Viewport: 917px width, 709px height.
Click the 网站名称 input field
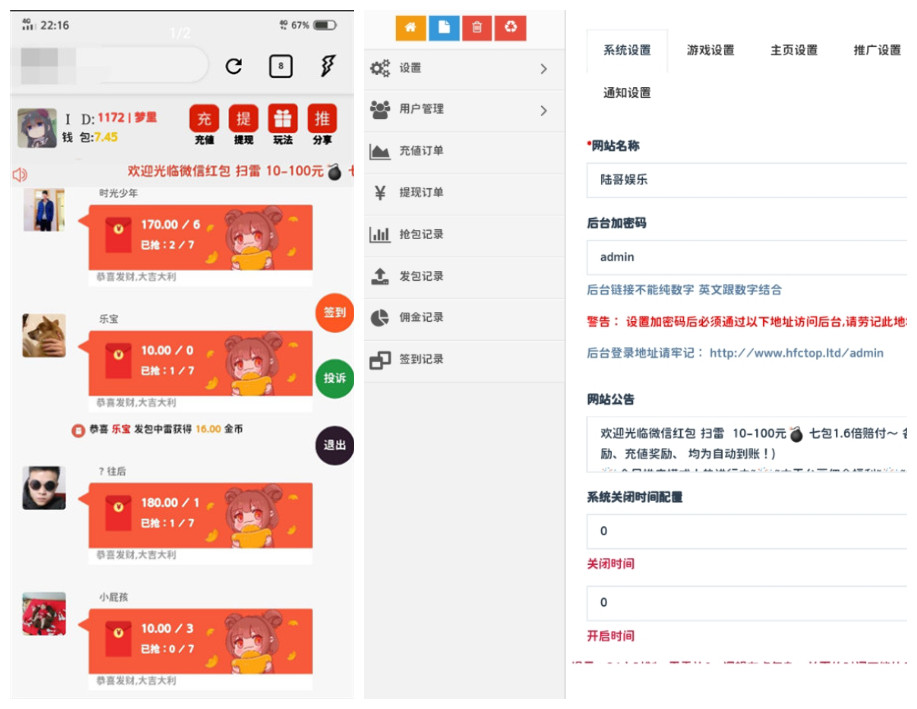click(x=746, y=181)
